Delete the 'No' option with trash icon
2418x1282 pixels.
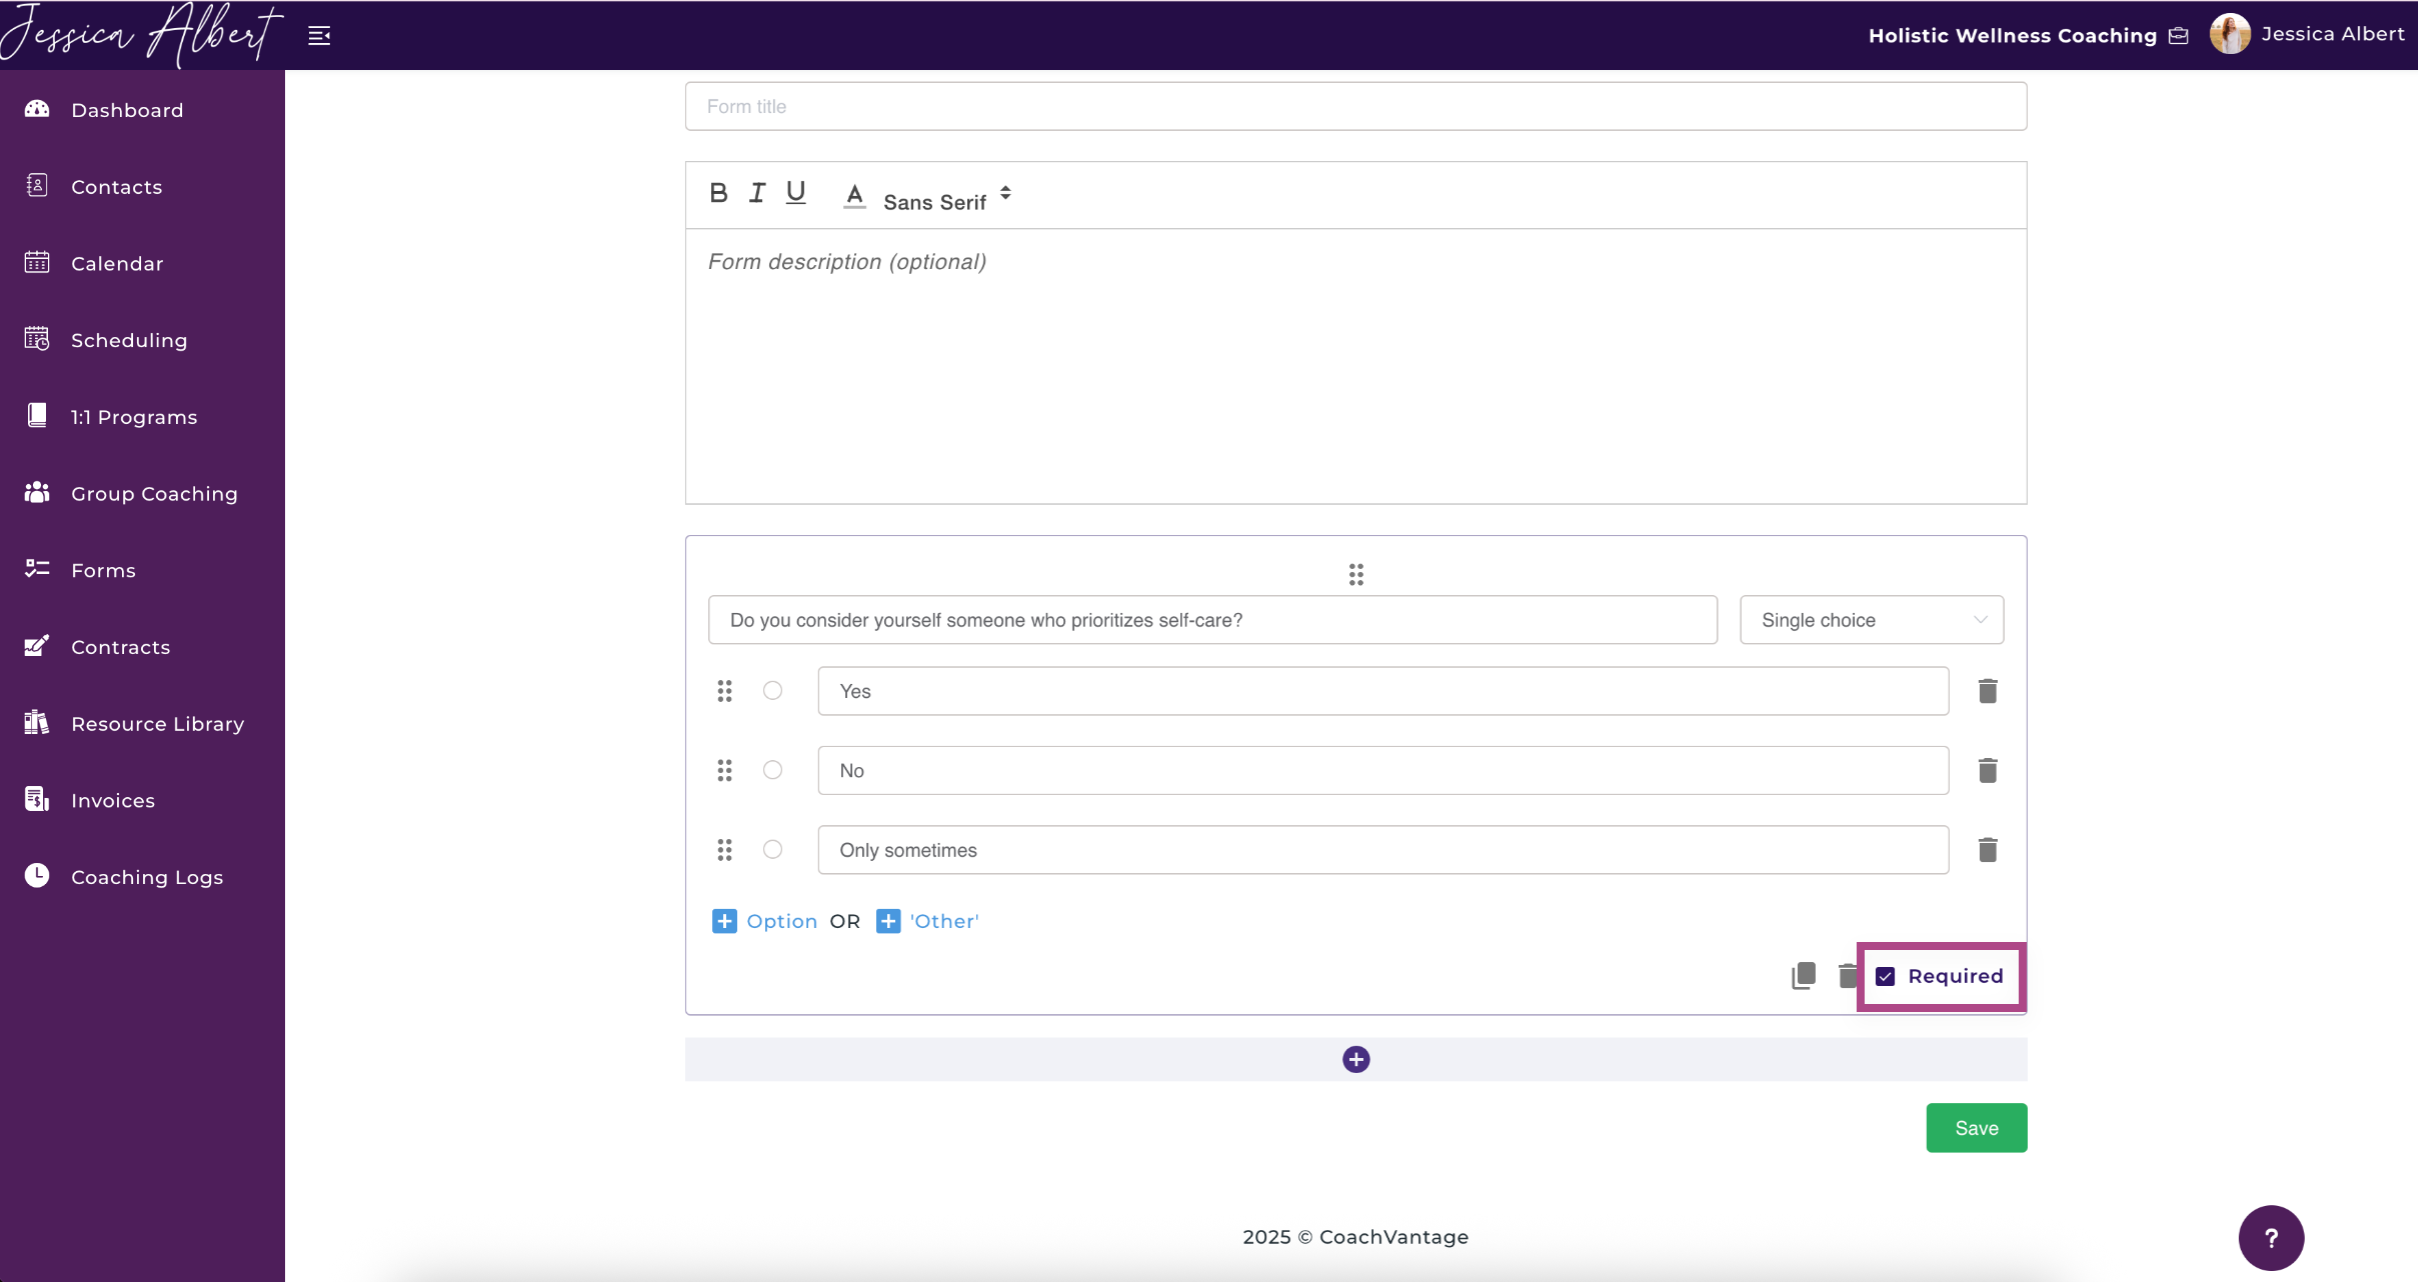click(x=1987, y=770)
